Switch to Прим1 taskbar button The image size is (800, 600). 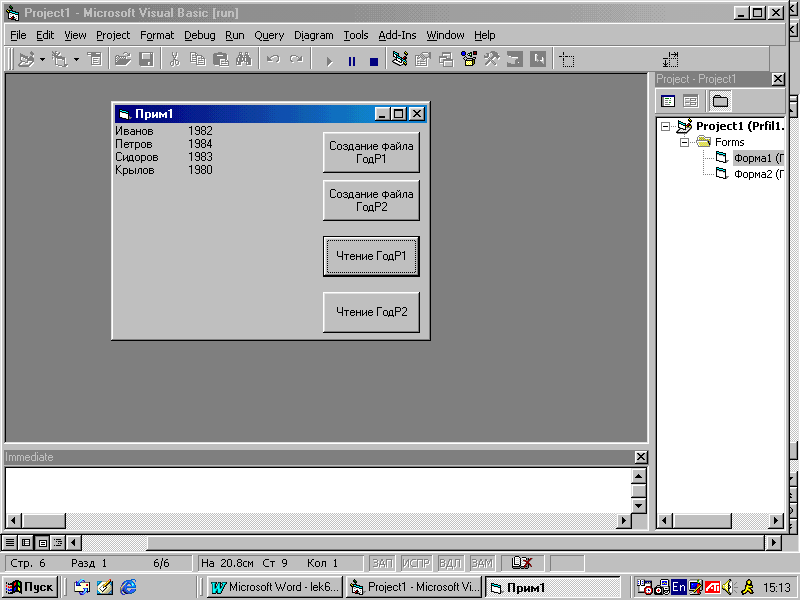tap(552, 587)
